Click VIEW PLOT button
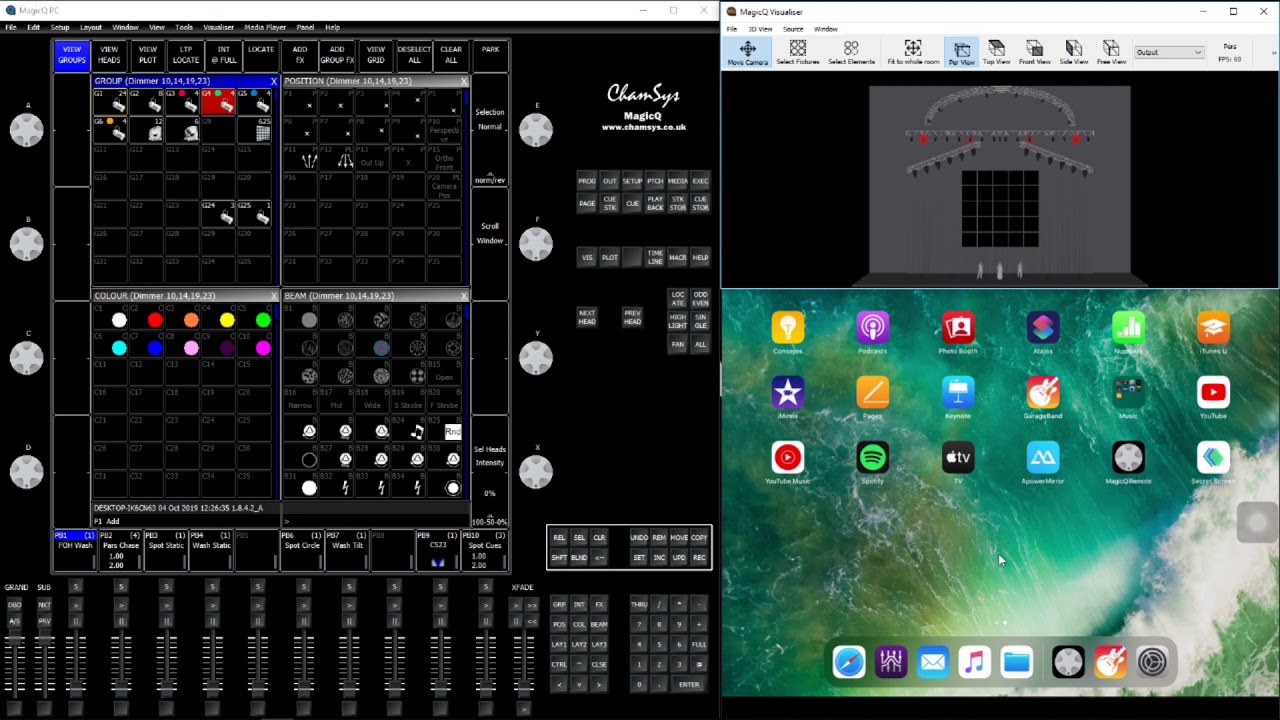This screenshot has height=720, width=1280. 148,54
